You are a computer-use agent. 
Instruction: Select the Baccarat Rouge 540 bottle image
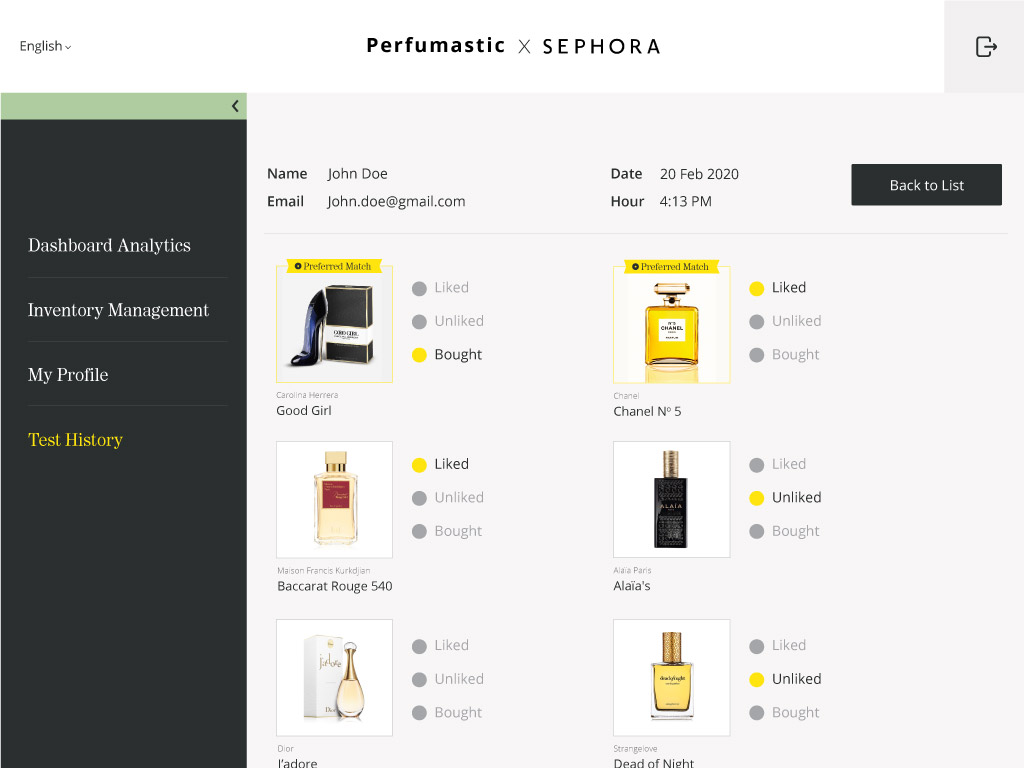(334, 499)
